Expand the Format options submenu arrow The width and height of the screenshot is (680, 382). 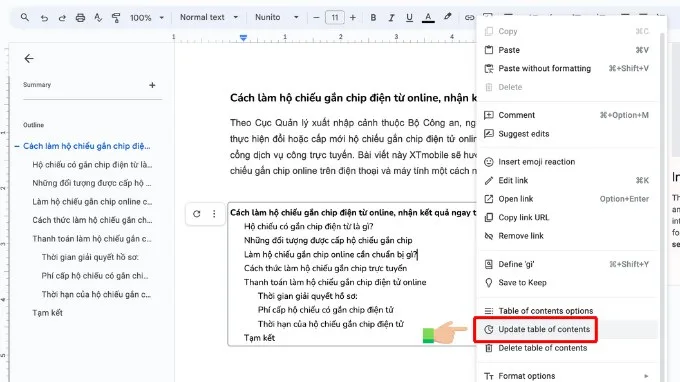tap(646, 376)
